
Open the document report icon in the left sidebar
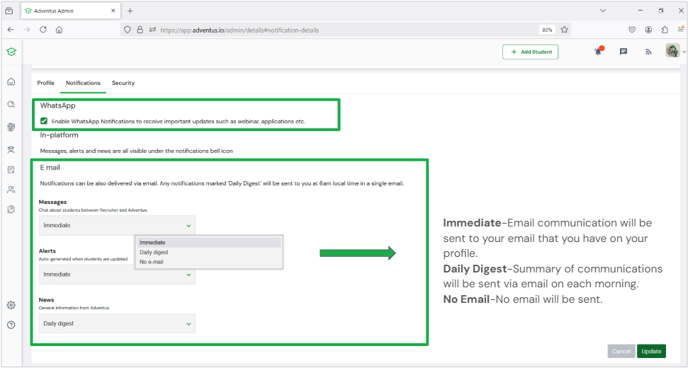[11, 209]
